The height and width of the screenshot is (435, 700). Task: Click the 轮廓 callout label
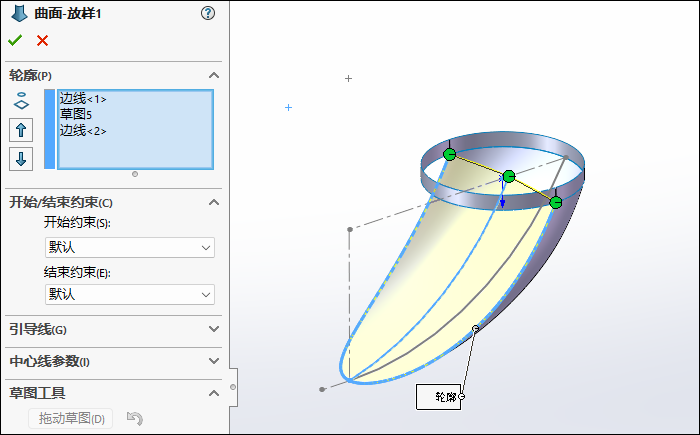pyautogui.click(x=438, y=397)
